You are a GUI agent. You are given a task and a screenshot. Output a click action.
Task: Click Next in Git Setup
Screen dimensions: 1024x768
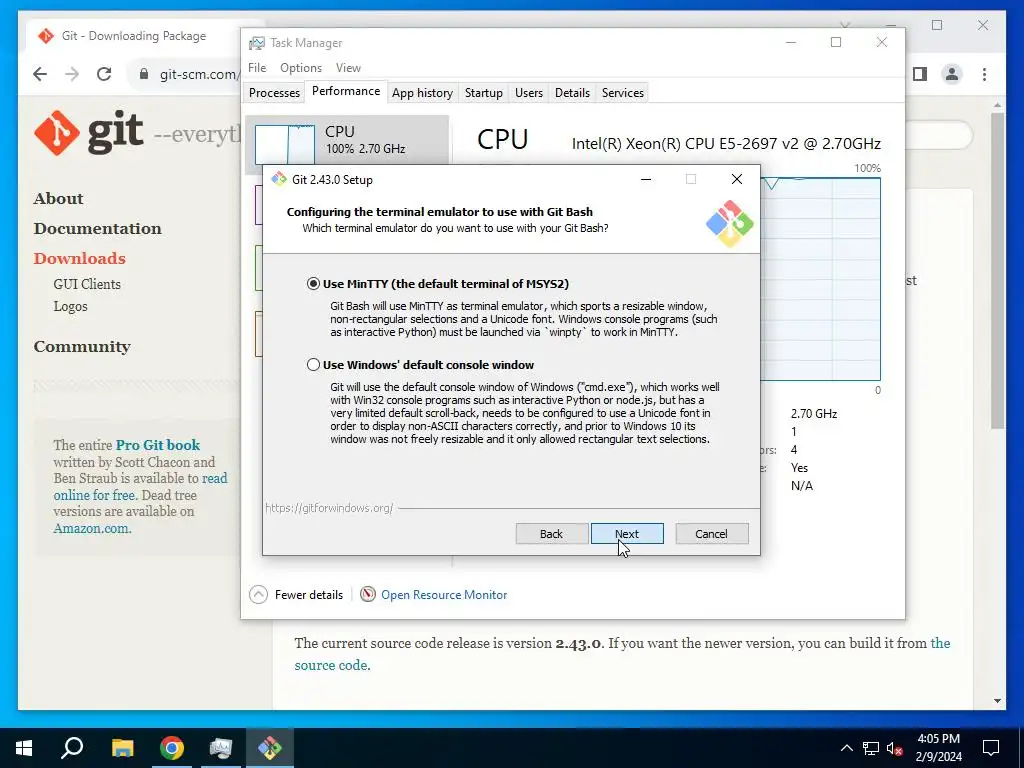click(627, 534)
